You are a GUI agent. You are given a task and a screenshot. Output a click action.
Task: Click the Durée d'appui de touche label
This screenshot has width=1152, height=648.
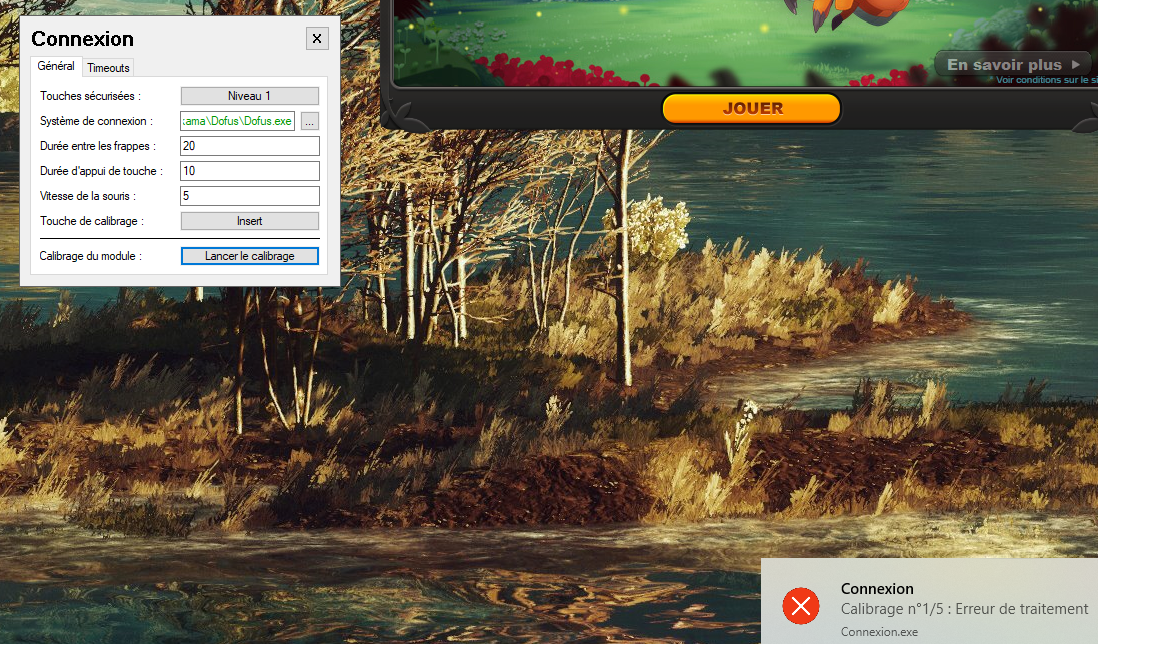[x=101, y=171]
